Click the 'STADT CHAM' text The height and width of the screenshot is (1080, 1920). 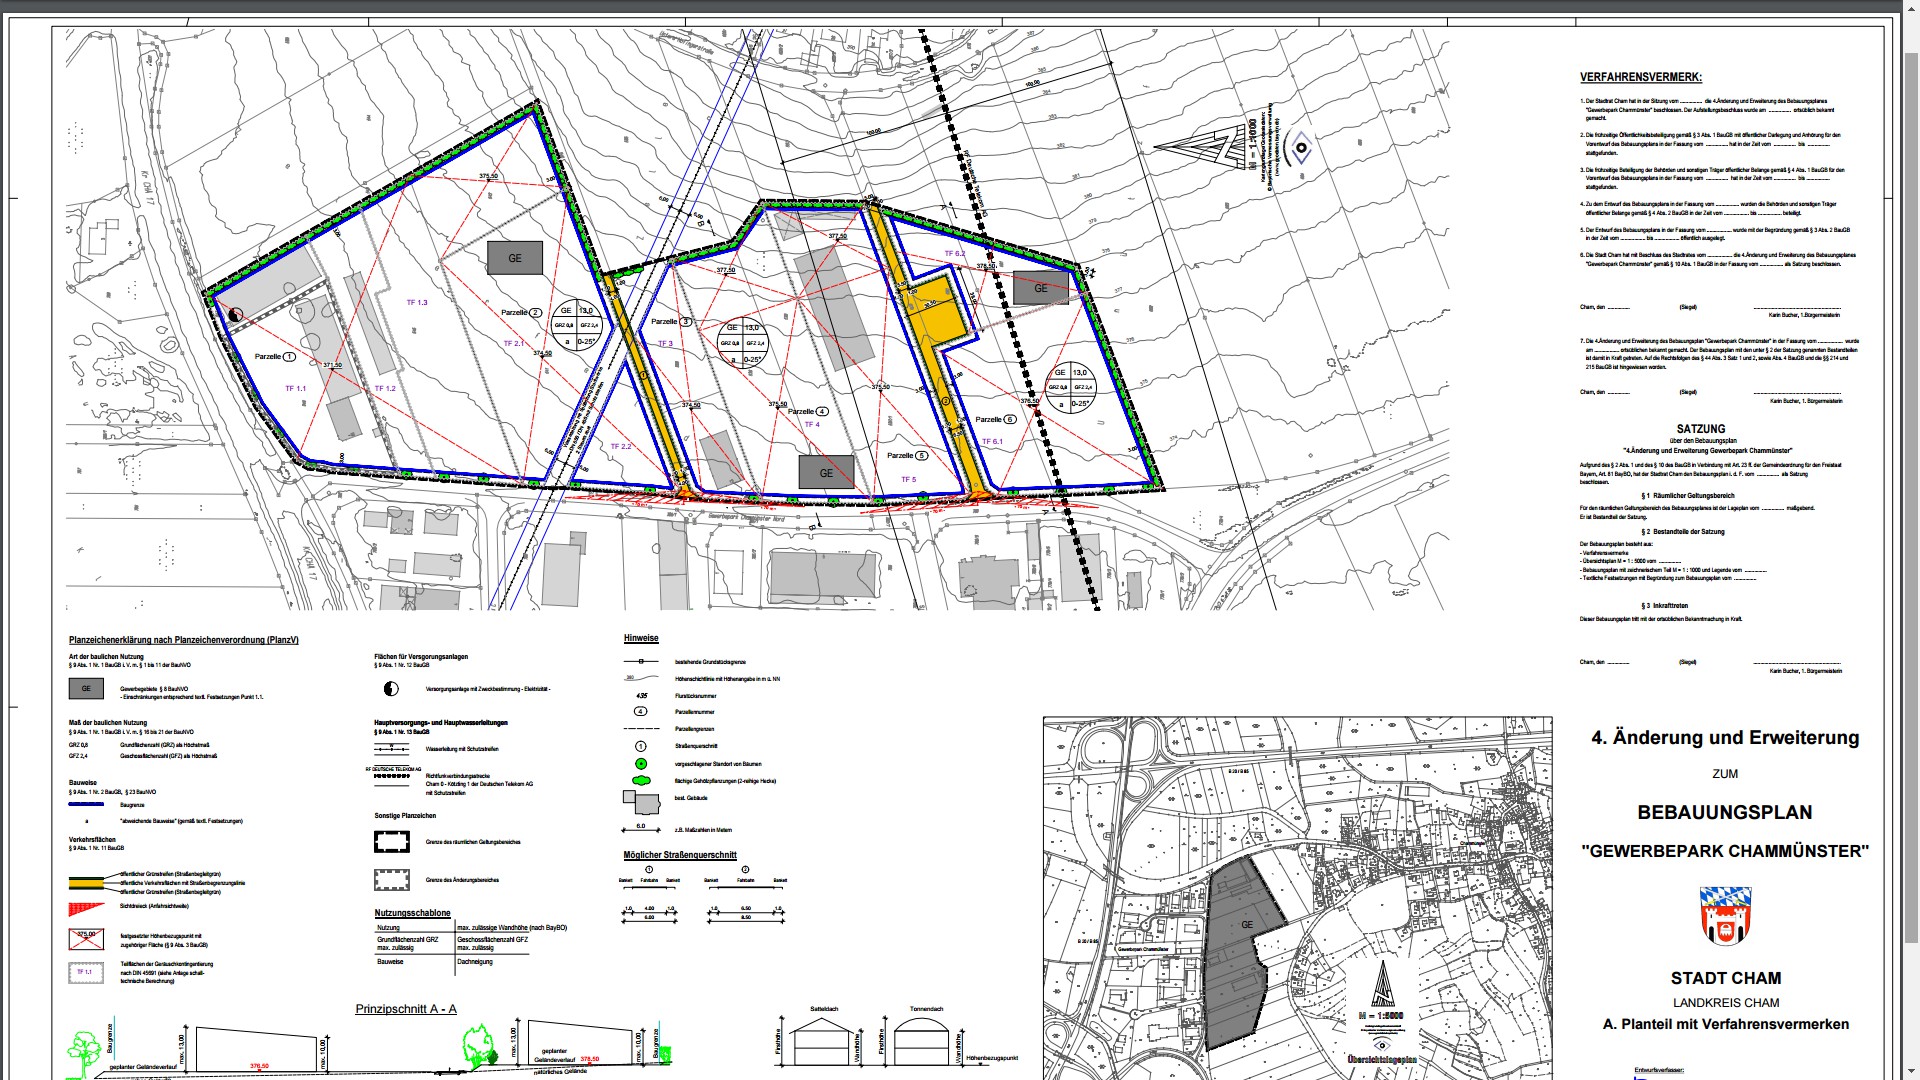coord(1725,978)
